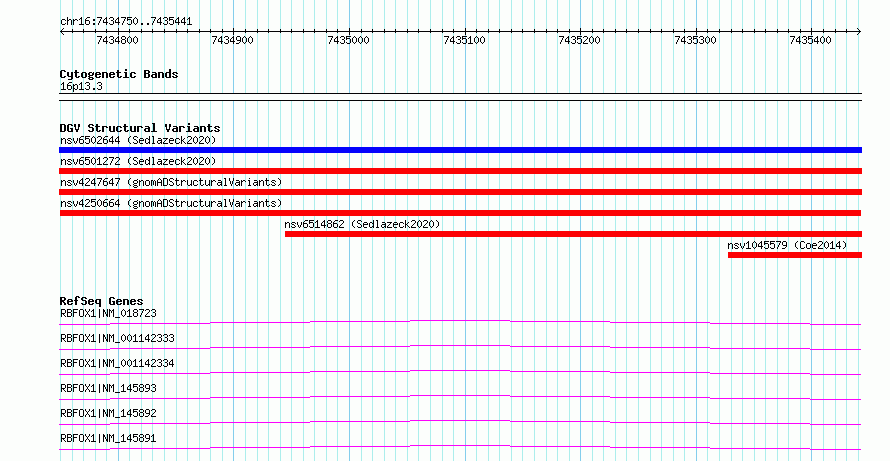
Task: Click the magenta NM_018723 transcript line
Action: coord(460,322)
